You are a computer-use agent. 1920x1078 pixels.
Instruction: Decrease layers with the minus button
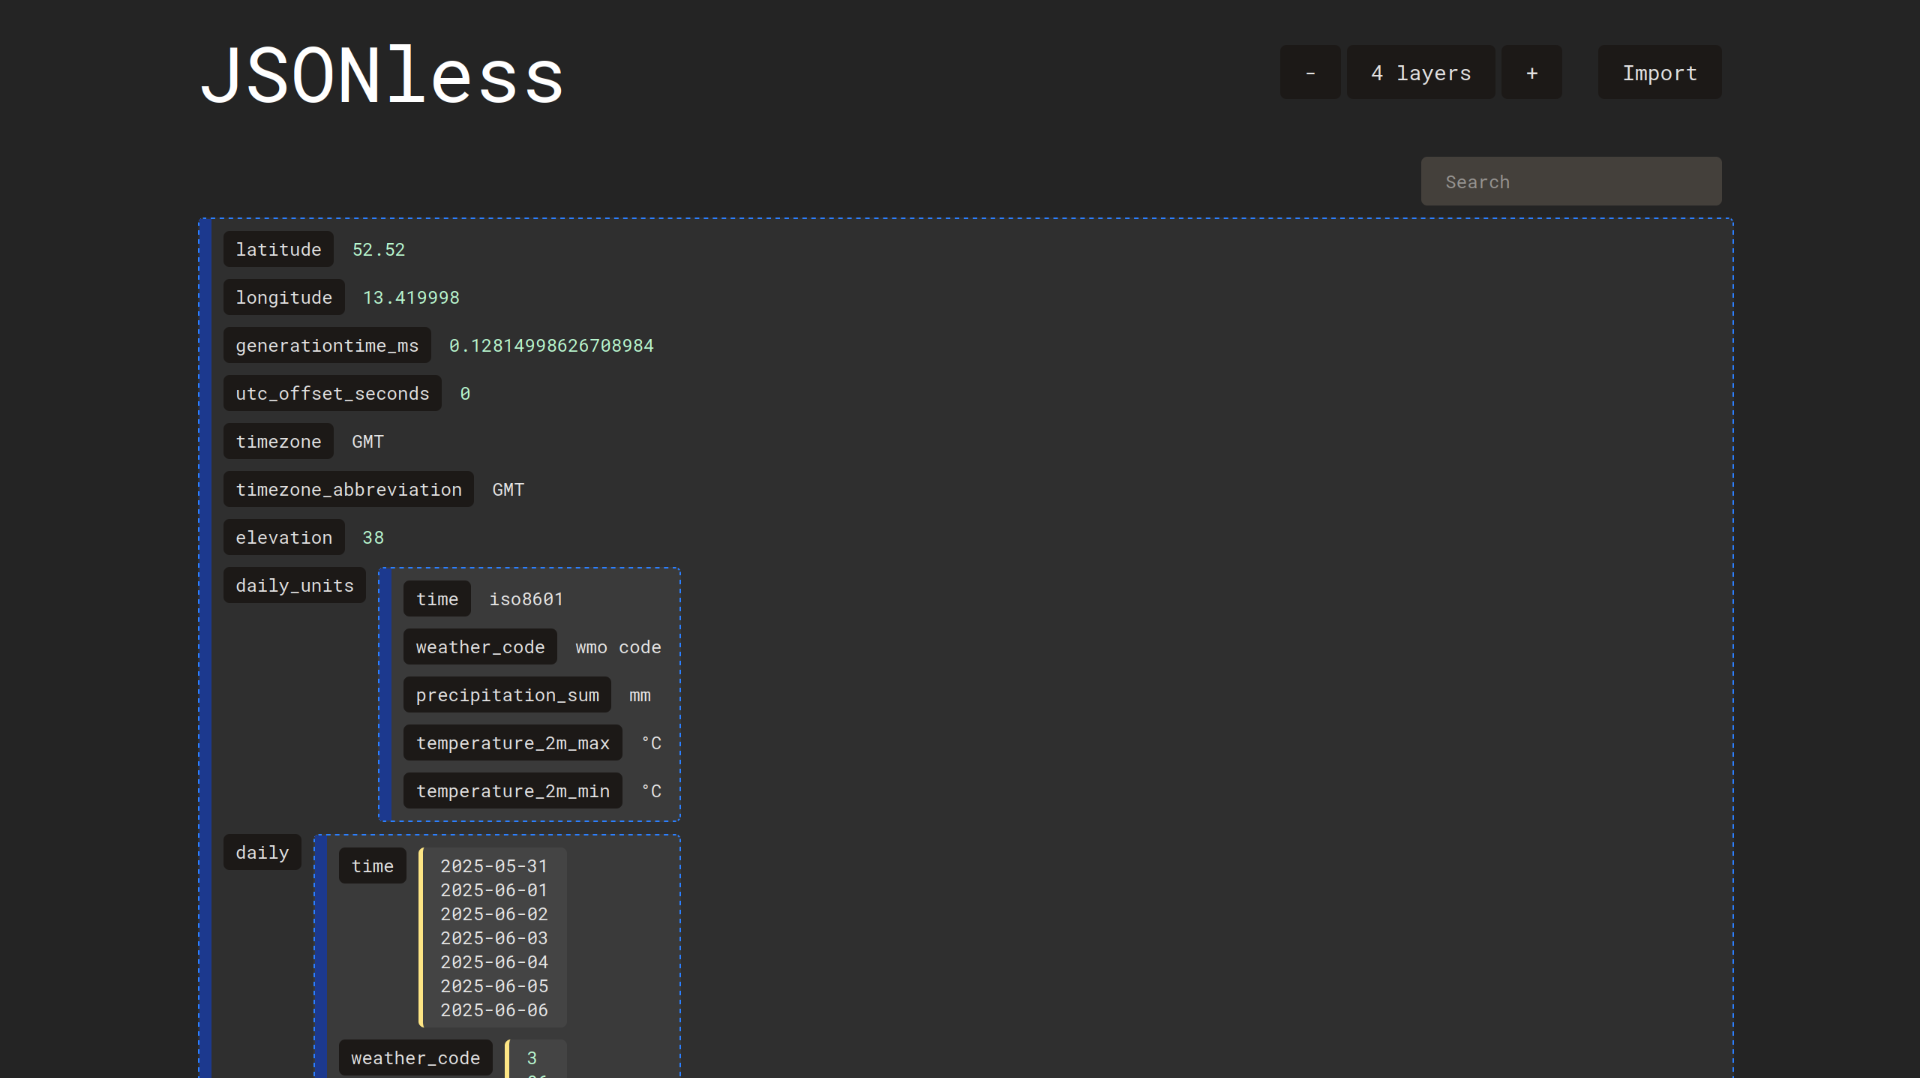(x=1310, y=72)
